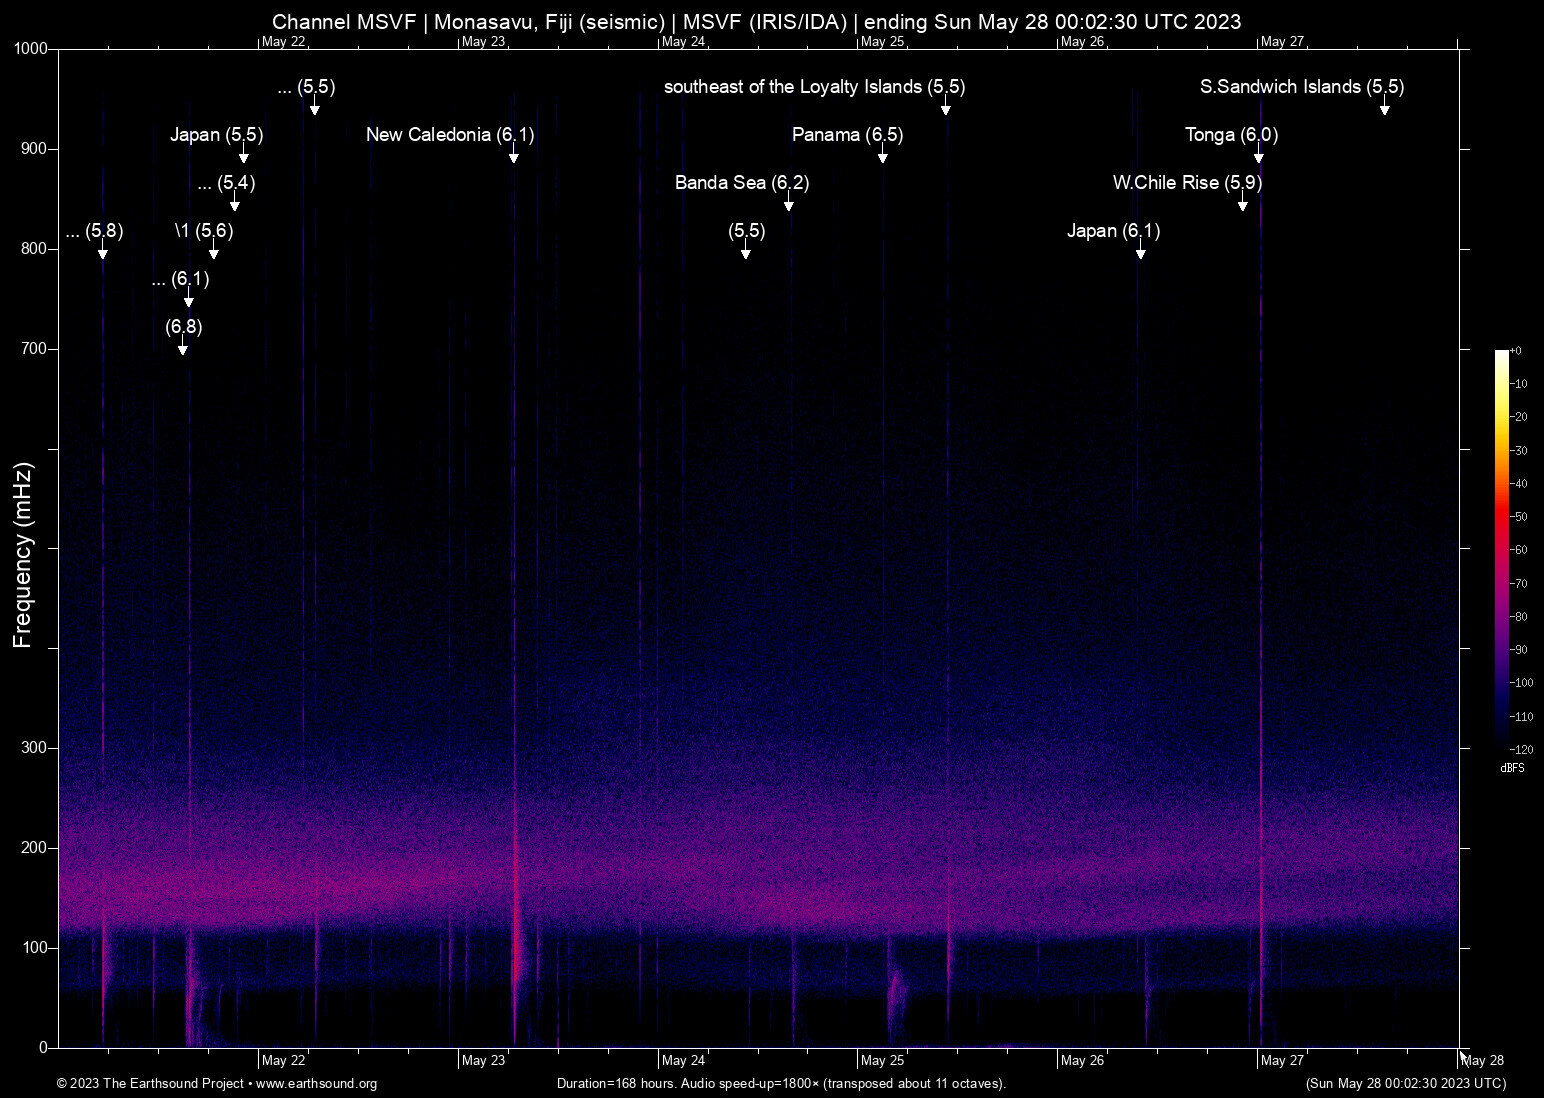
Task: Click the southeast of the Loyalty Islands label
Action: (815, 87)
